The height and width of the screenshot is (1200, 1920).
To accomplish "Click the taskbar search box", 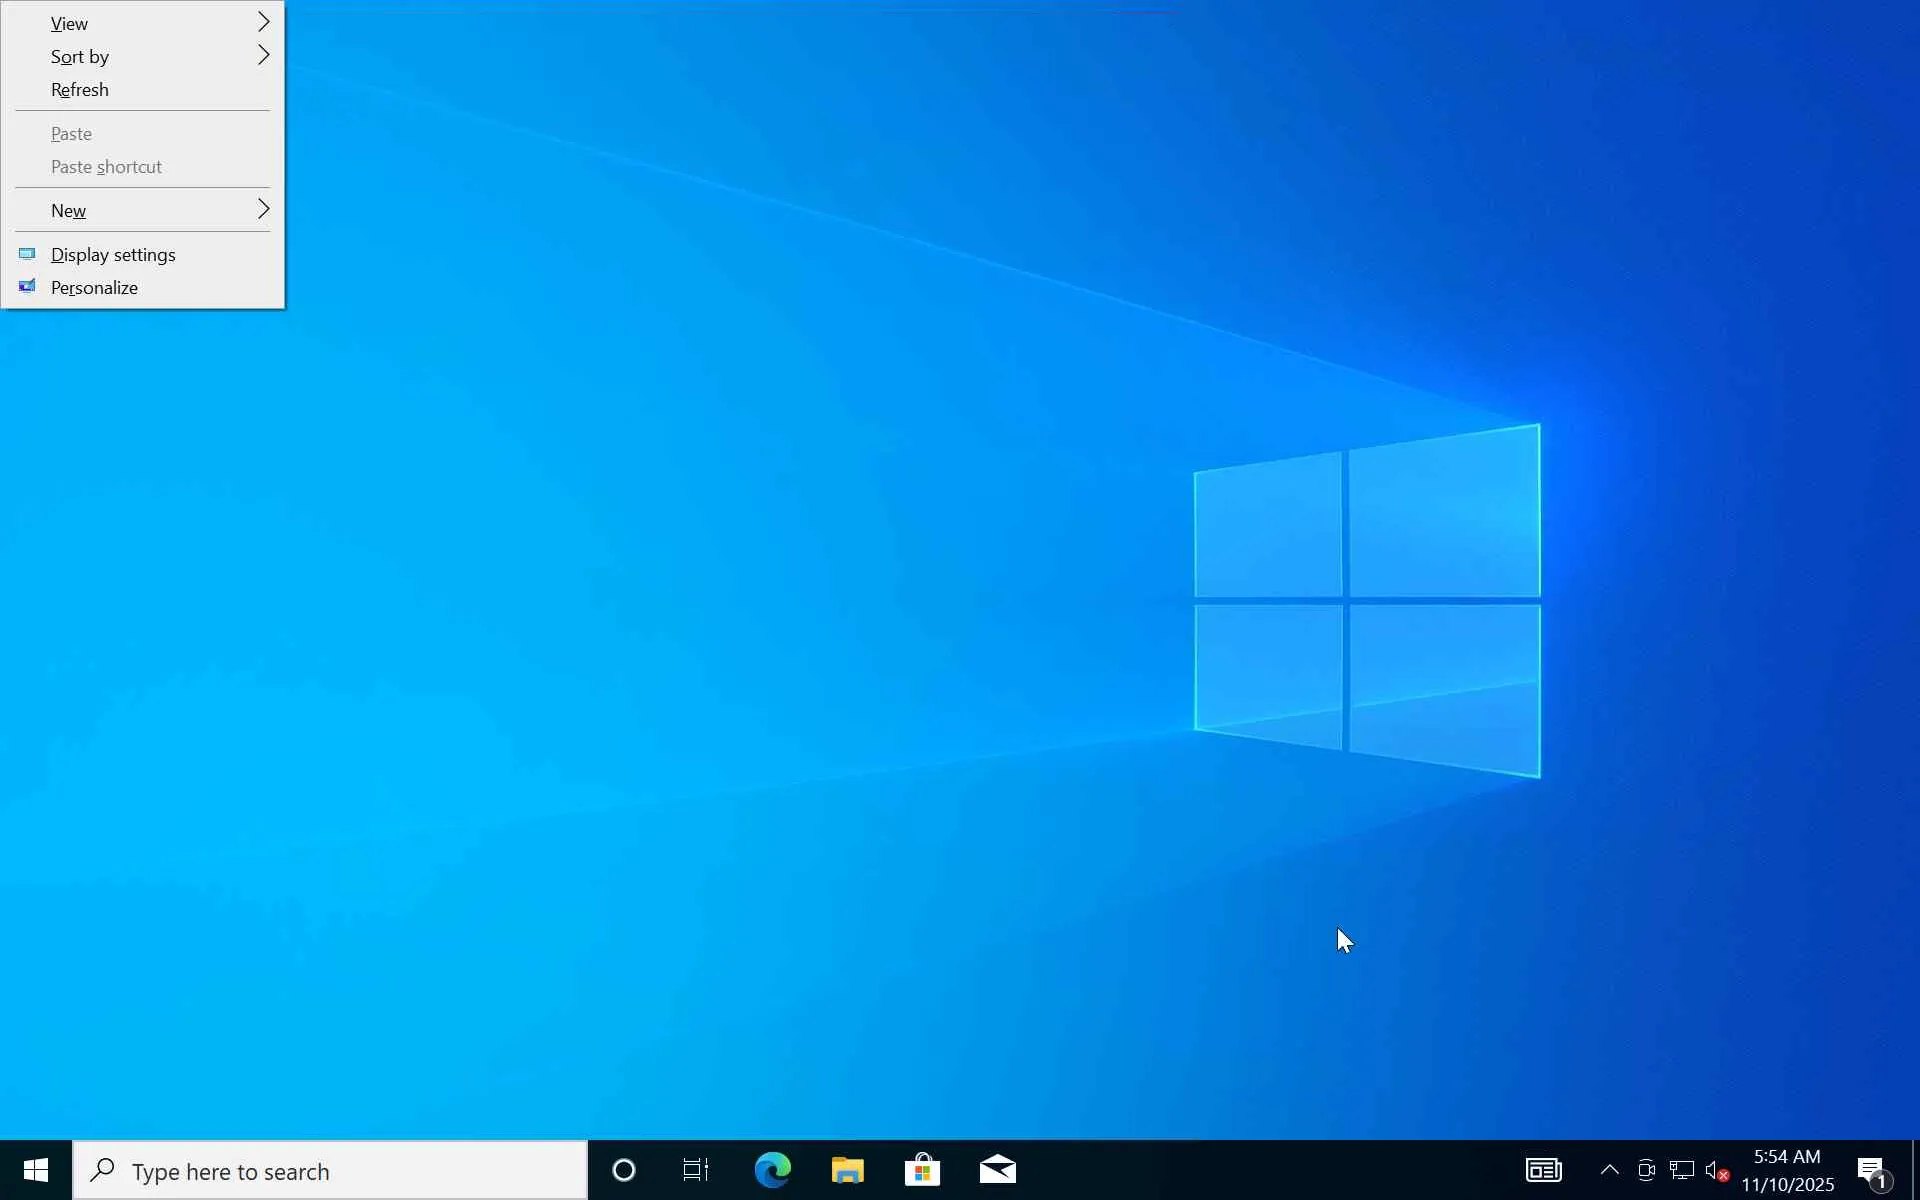I will coord(330,1171).
